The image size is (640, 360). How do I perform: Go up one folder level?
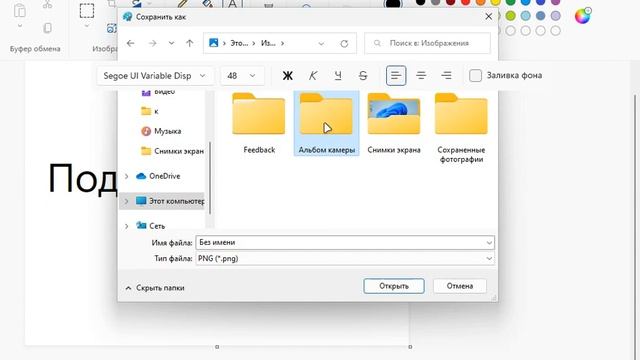point(189,43)
